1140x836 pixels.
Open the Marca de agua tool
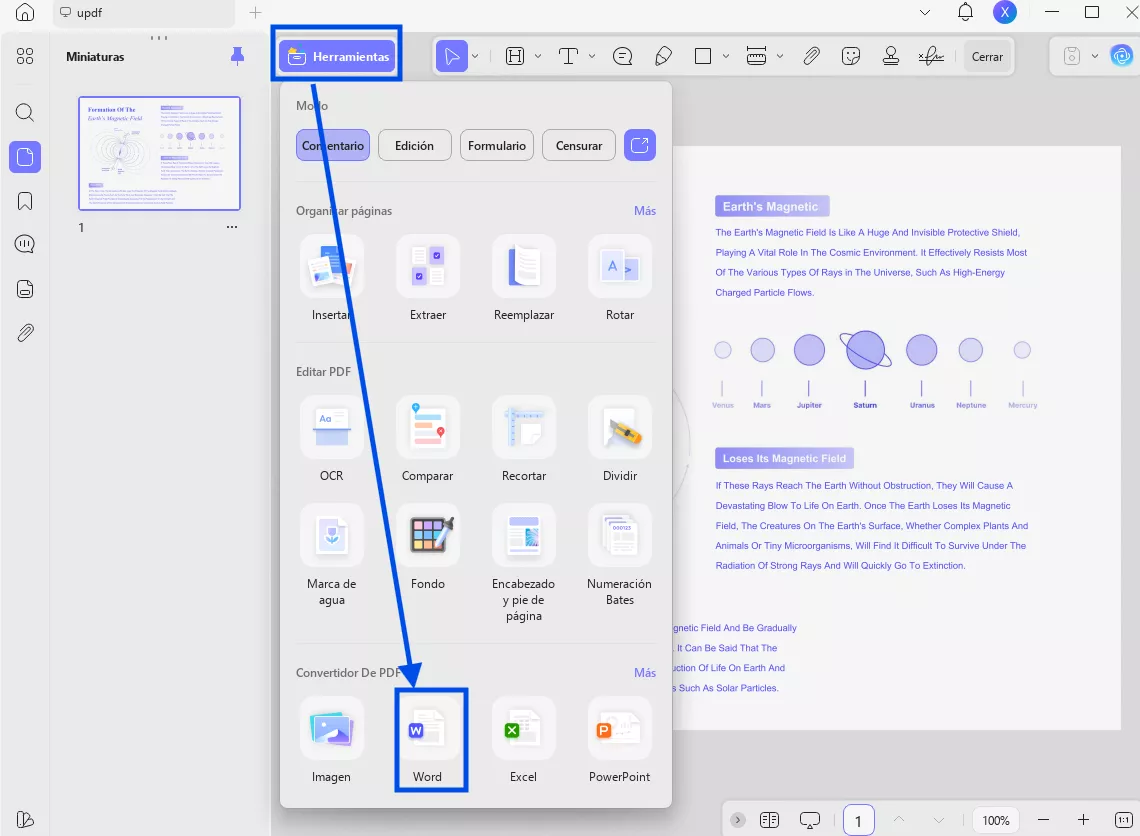(x=332, y=555)
